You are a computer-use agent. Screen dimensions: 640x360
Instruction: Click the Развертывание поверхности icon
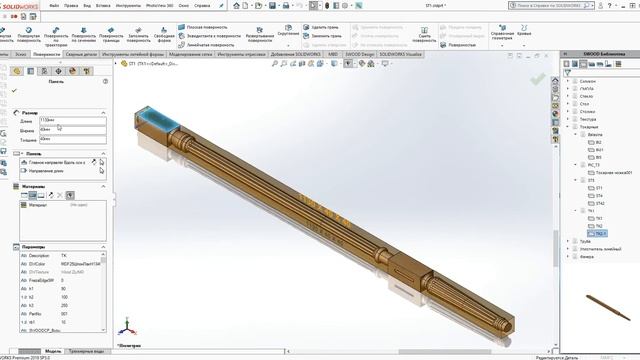pyautogui.click(x=260, y=30)
